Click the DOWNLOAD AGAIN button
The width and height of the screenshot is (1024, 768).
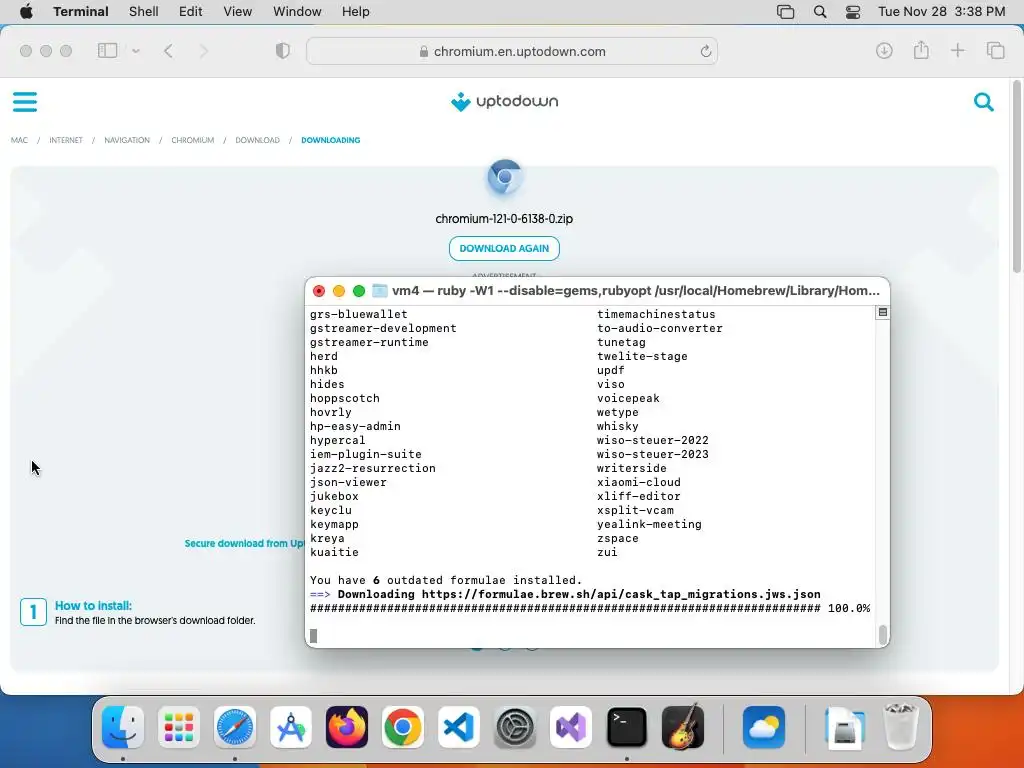click(504, 249)
